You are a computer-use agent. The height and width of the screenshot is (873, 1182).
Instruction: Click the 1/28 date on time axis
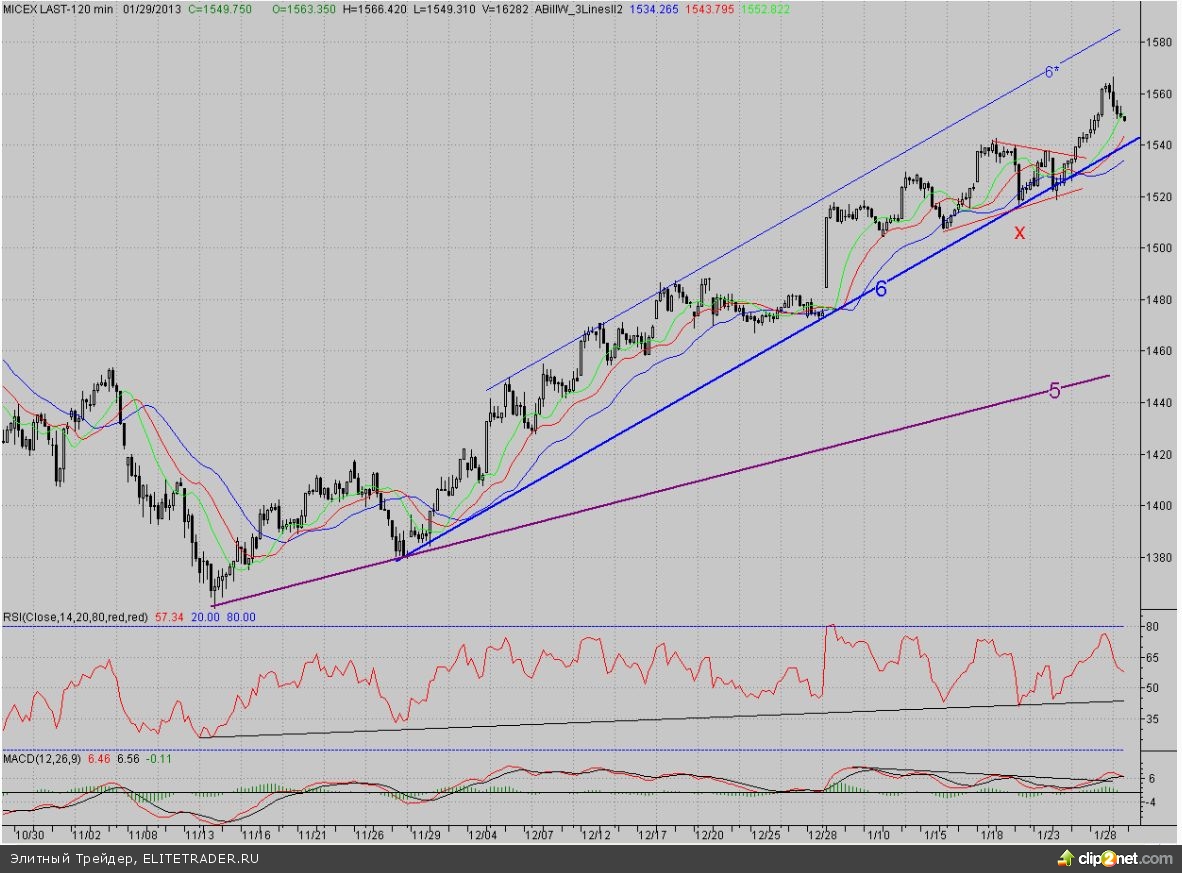point(1107,834)
